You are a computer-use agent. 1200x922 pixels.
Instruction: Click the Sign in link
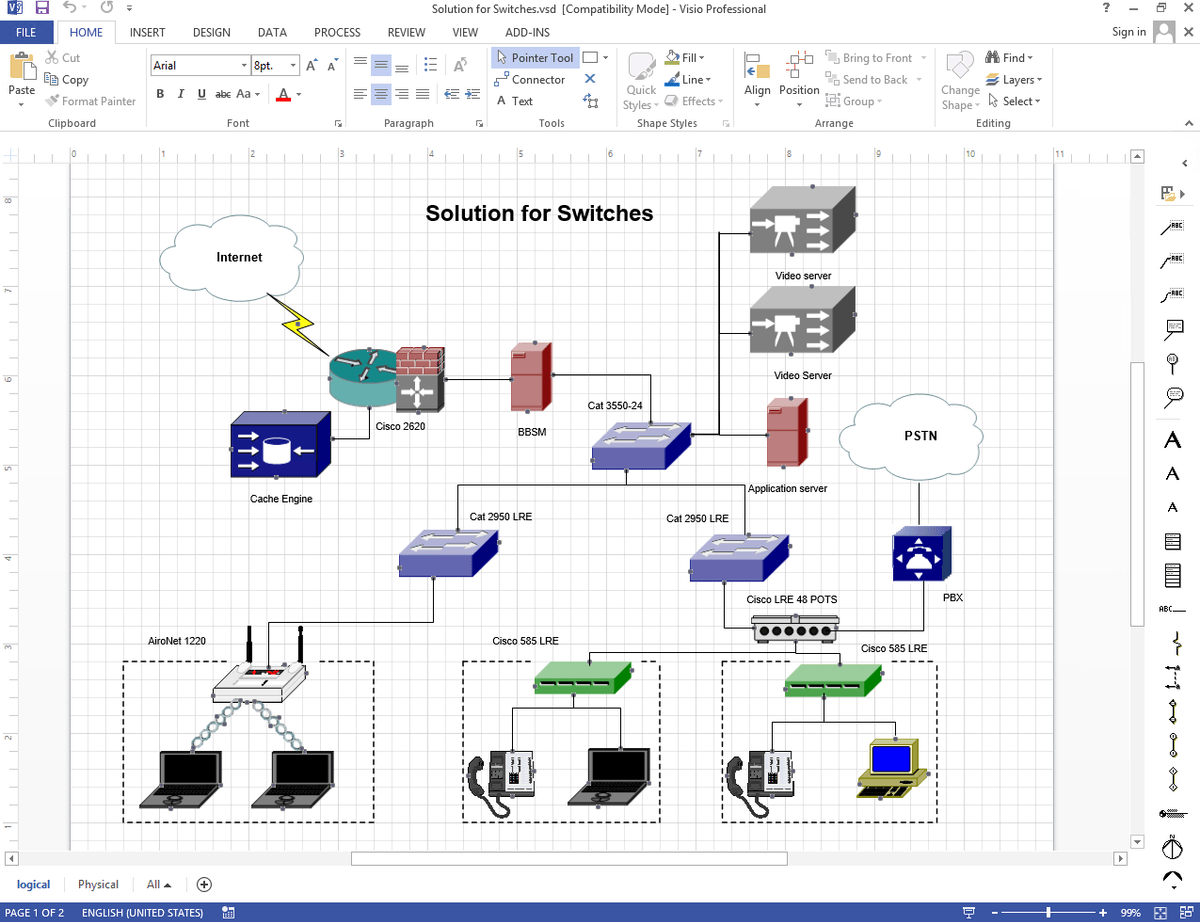pyautogui.click(x=1129, y=32)
